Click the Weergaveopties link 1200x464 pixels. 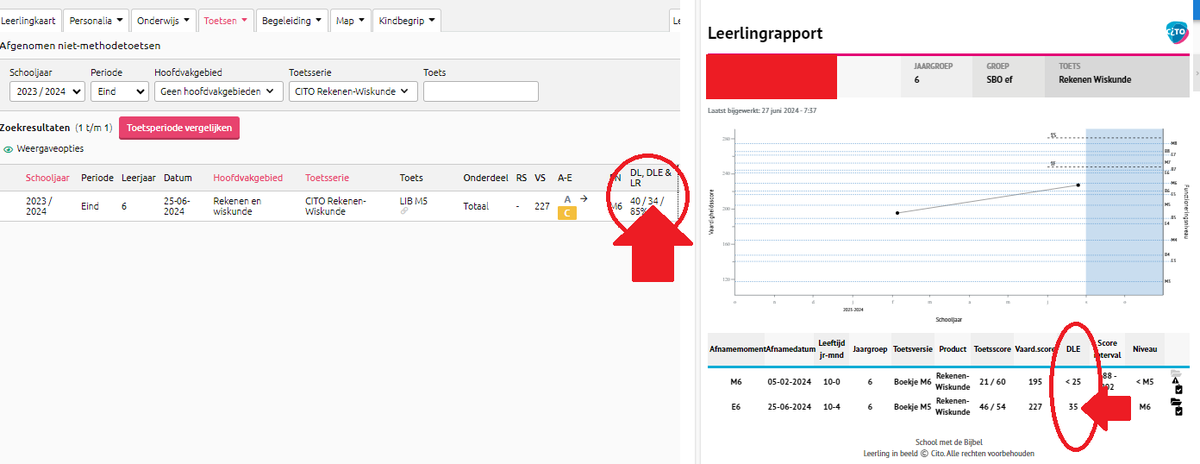click(x=50, y=149)
